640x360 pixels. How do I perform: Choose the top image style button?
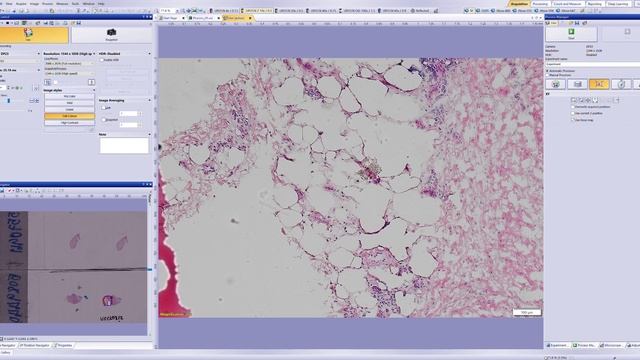point(69,96)
